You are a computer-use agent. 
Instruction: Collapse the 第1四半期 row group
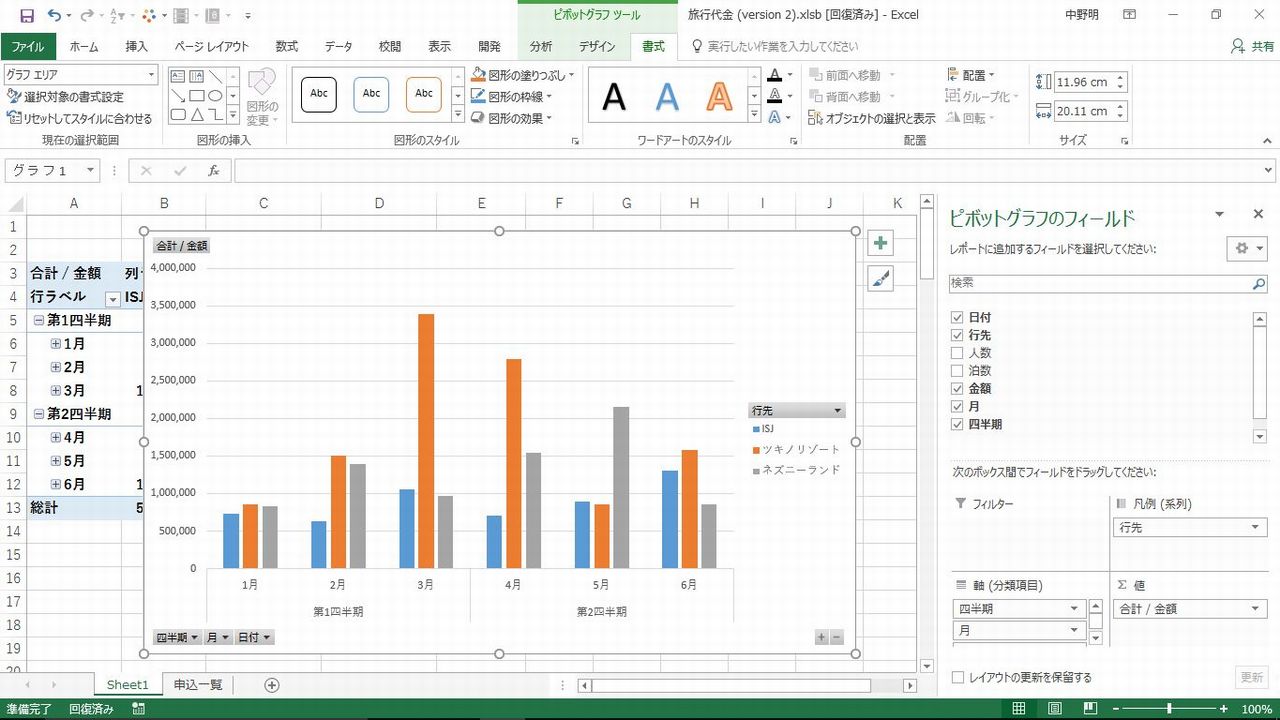pos(38,321)
